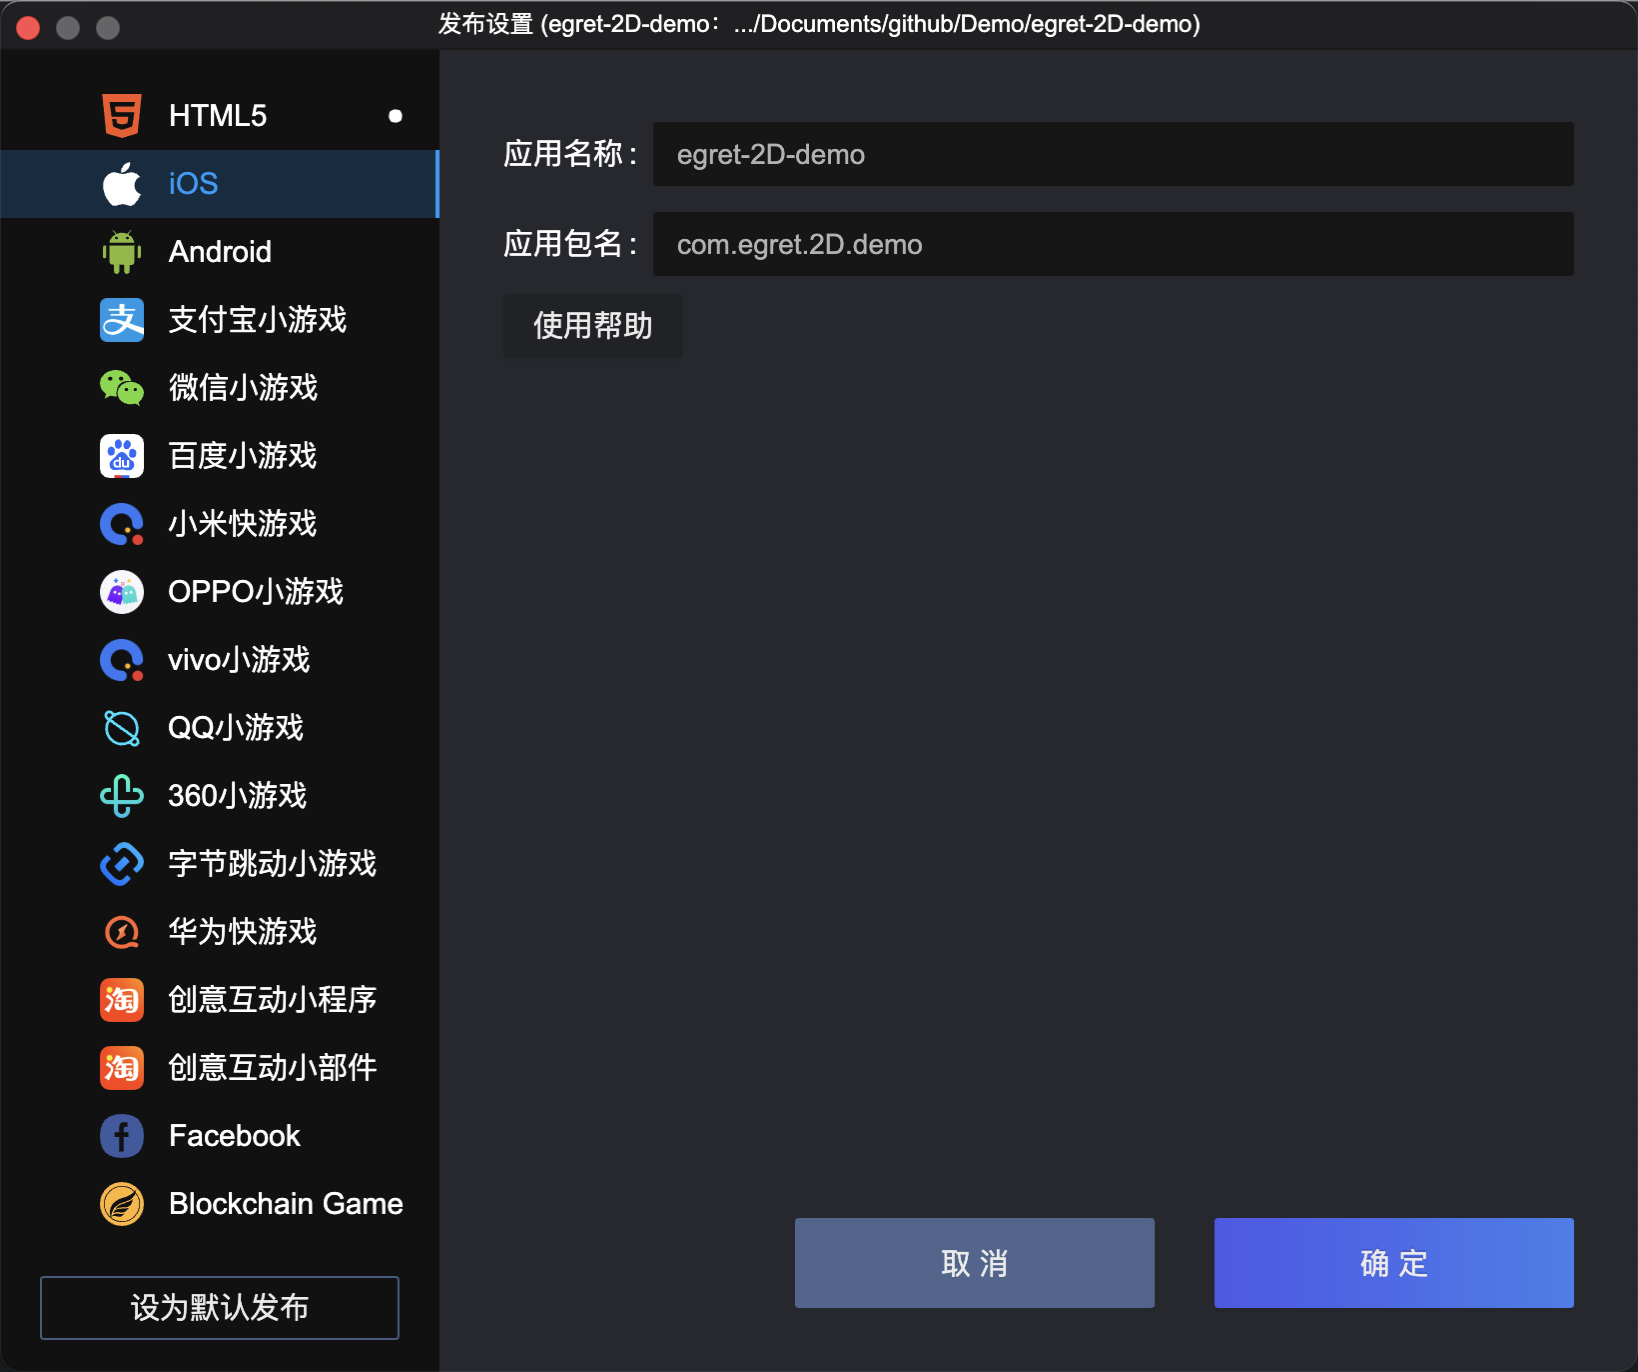Choose vivo小游戏 platform label
This screenshot has height=1372, width=1638.
click(x=239, y=660)
